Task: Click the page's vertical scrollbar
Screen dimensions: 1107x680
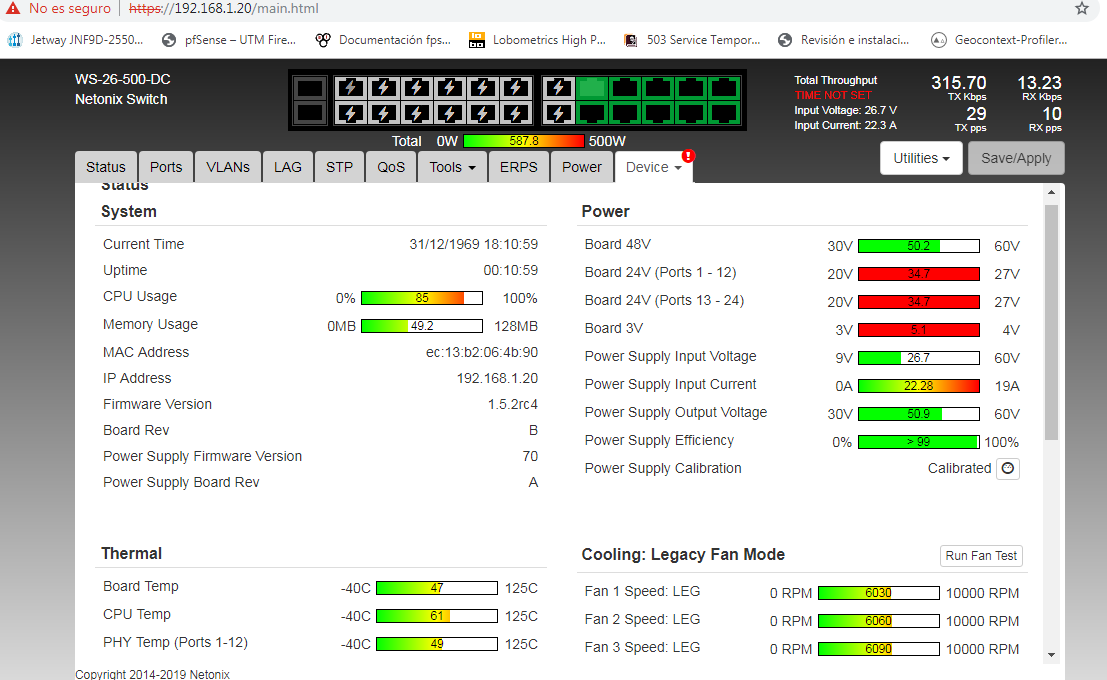Action: 1050,320
